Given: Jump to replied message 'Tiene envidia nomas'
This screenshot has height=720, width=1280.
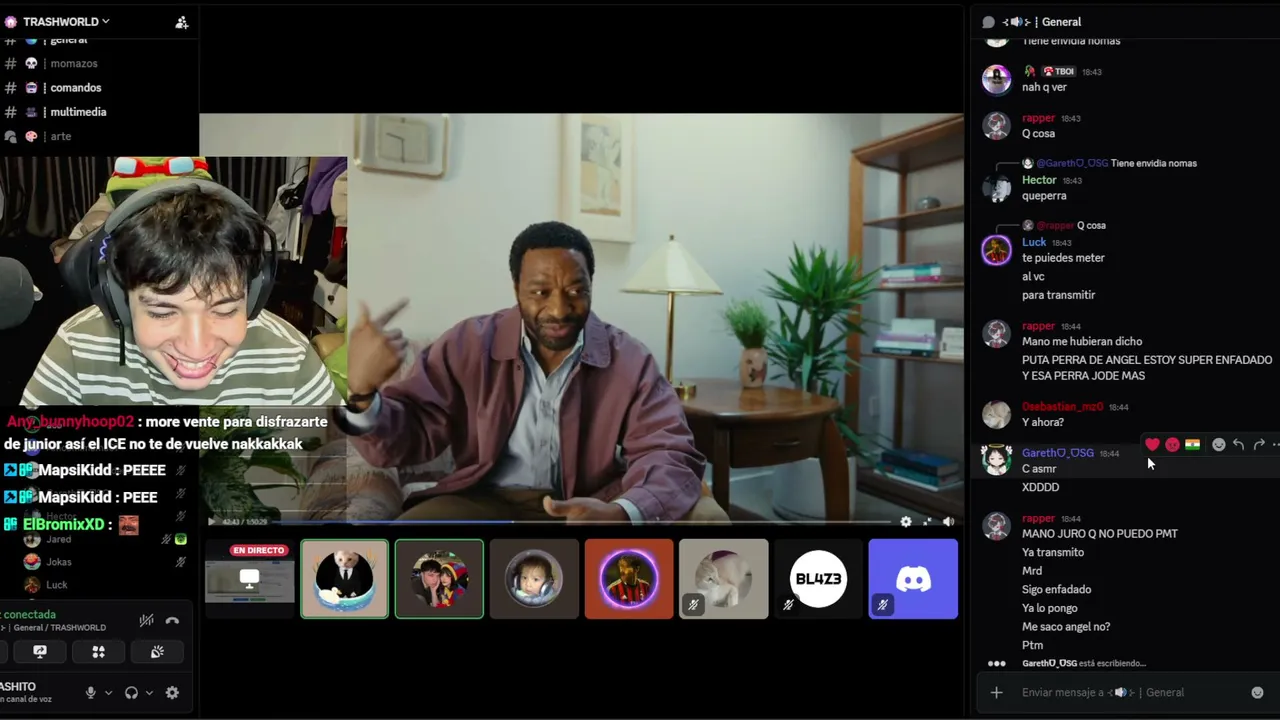Looking at the screenshot, I should (1153, 163).
